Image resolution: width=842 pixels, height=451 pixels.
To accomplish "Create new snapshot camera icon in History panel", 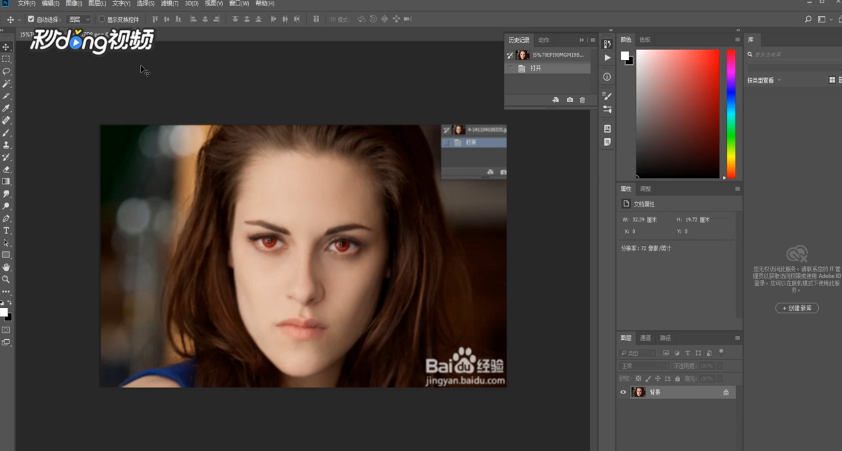I will pos(569,100).
